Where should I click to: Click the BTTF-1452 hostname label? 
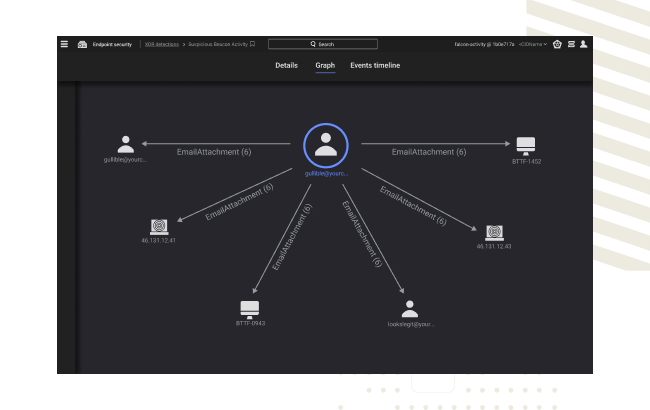526,162
